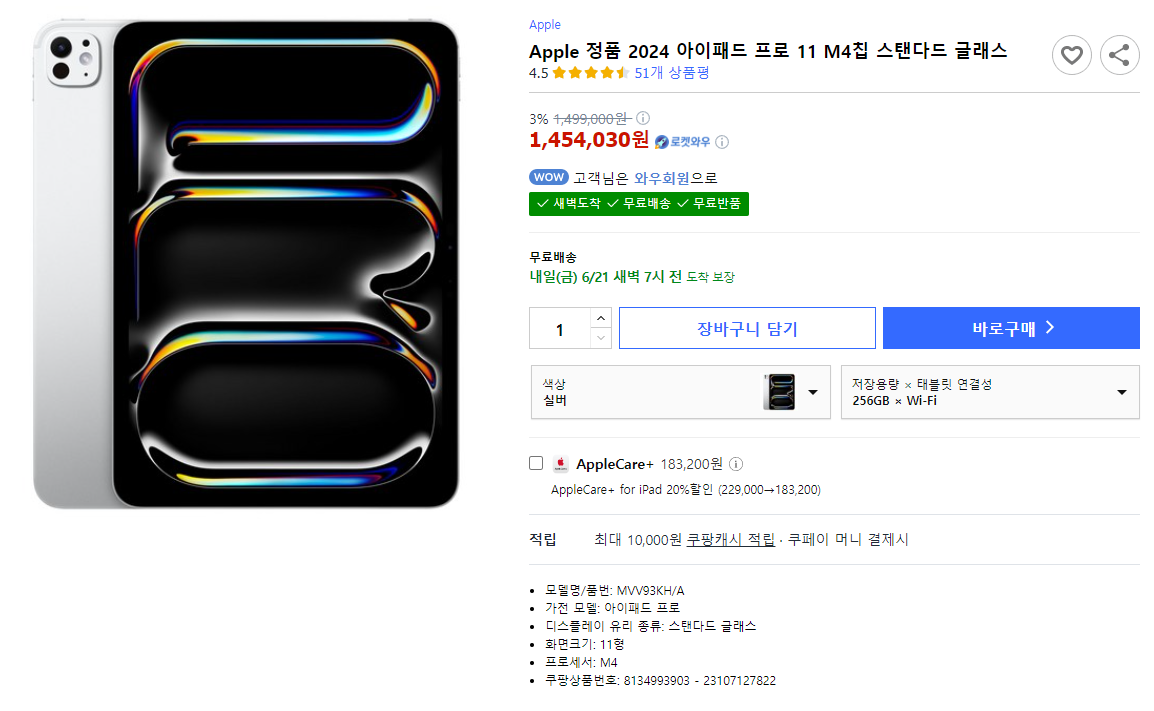Viewport: 1154px width, 711px height.
Task: Open the 저장용량 256GB Wi-Fi dropdown
Action: 990,392
